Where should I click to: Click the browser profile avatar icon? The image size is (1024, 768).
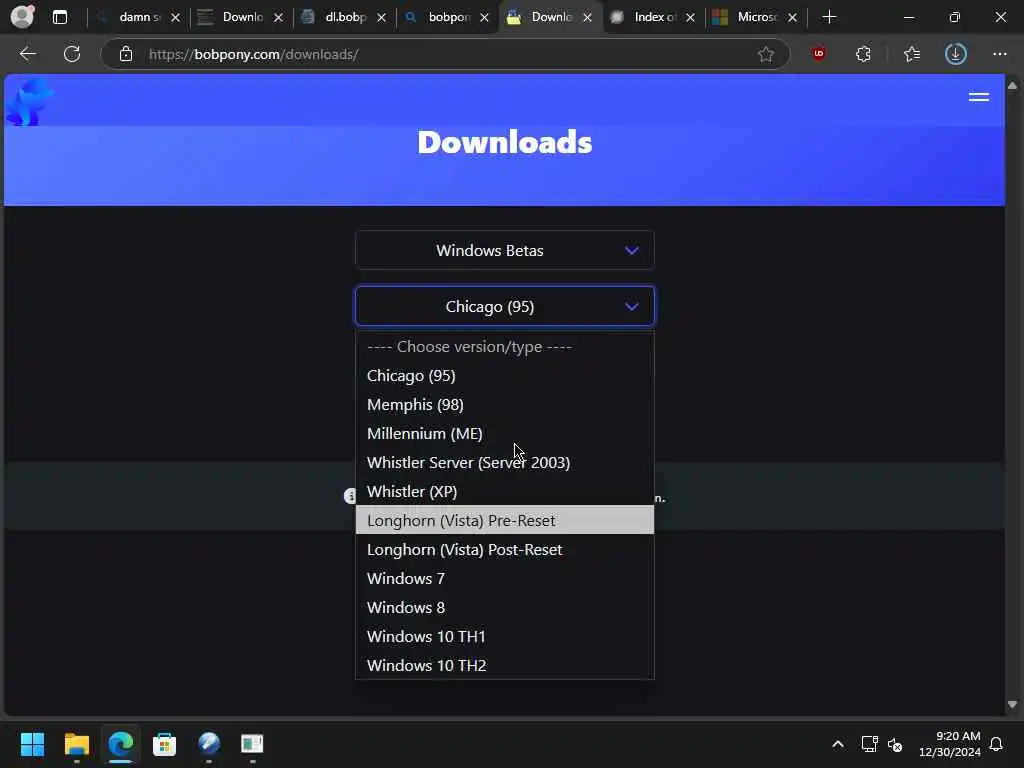click(22, 16)
